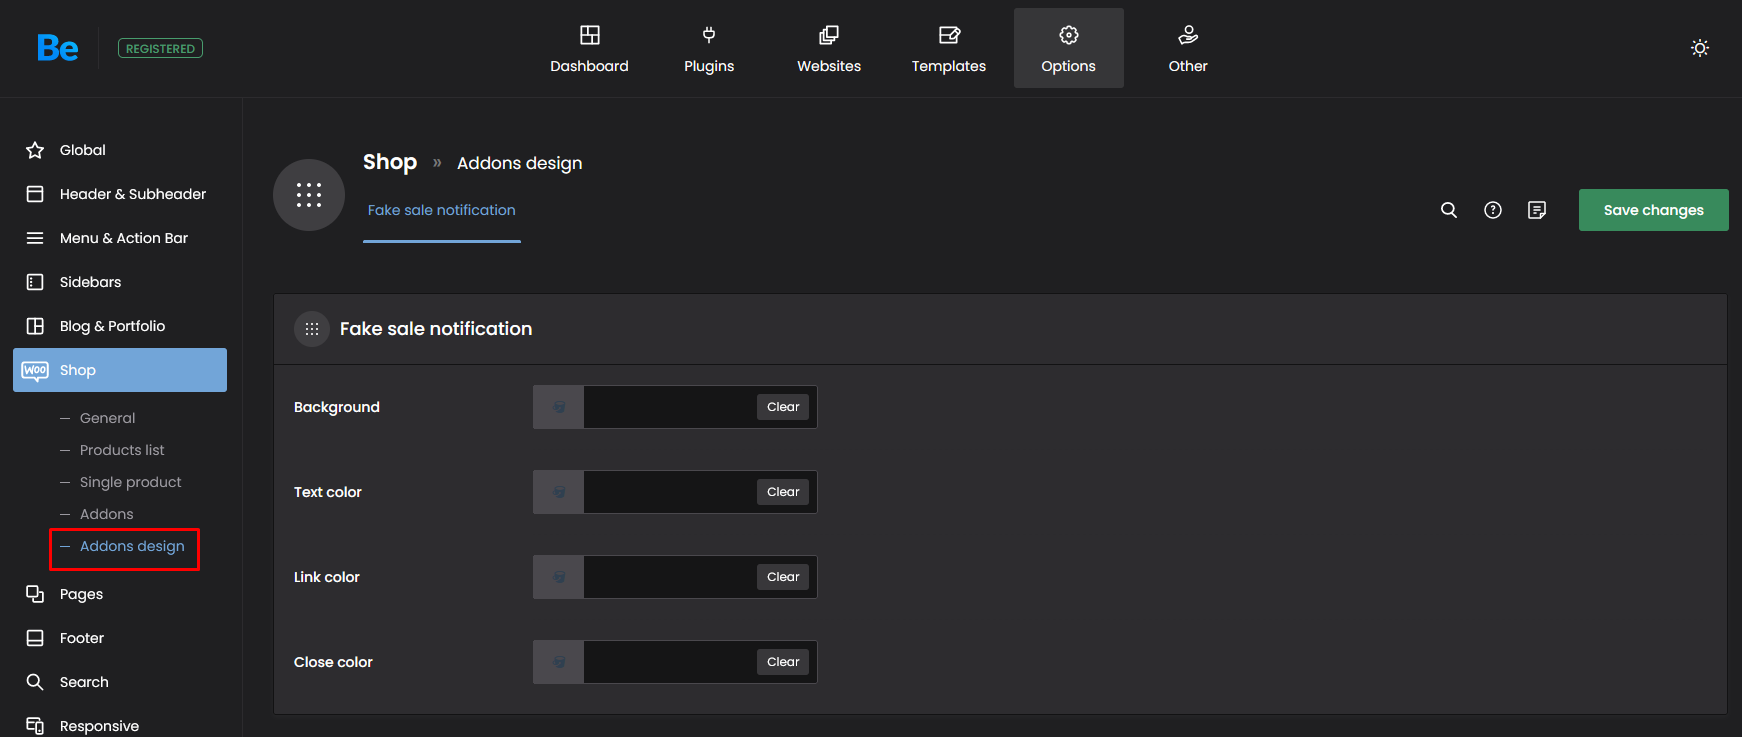Screen dimensions: 1742x737
Task: Open Footer settings in the sidebar
Action: (120, 638)
